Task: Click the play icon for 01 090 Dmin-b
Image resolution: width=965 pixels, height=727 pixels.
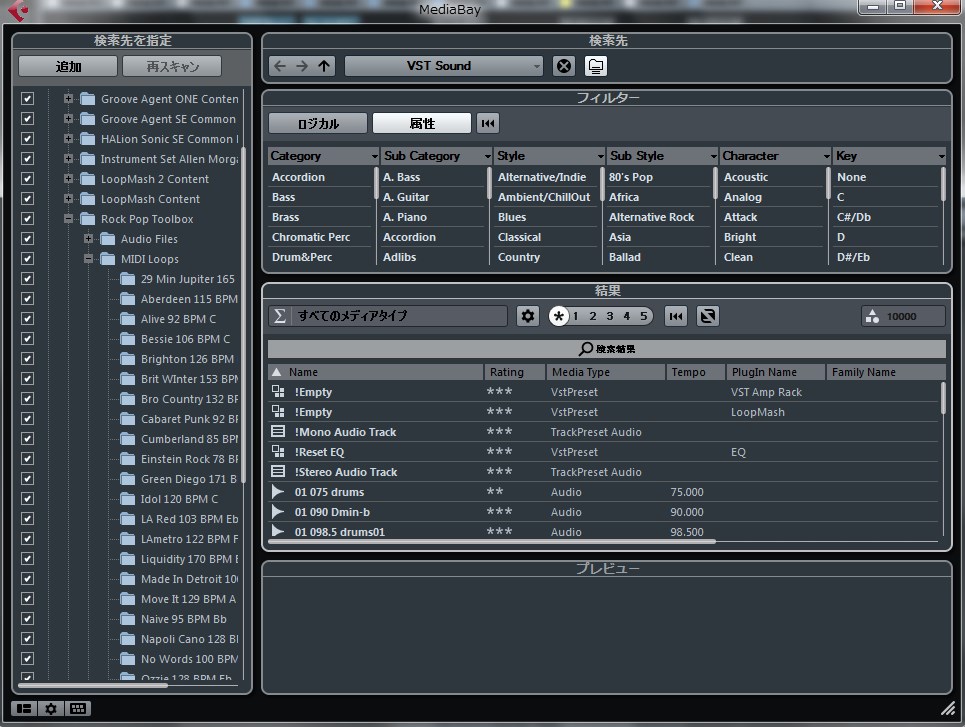Action: coord(278,512)
